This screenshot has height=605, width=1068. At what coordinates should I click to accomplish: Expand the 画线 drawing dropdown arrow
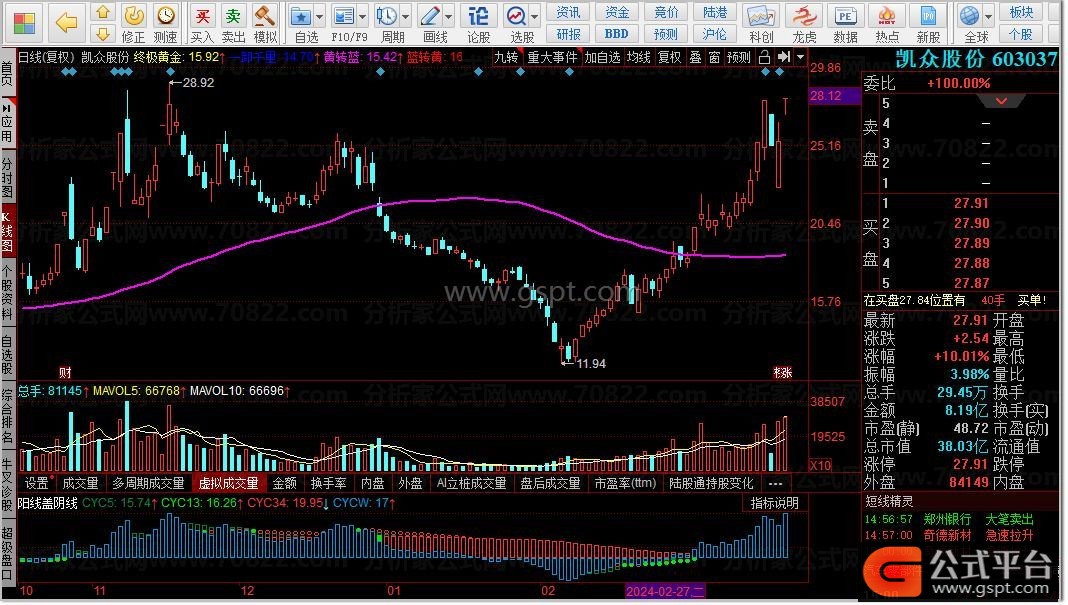coord(448,16)
